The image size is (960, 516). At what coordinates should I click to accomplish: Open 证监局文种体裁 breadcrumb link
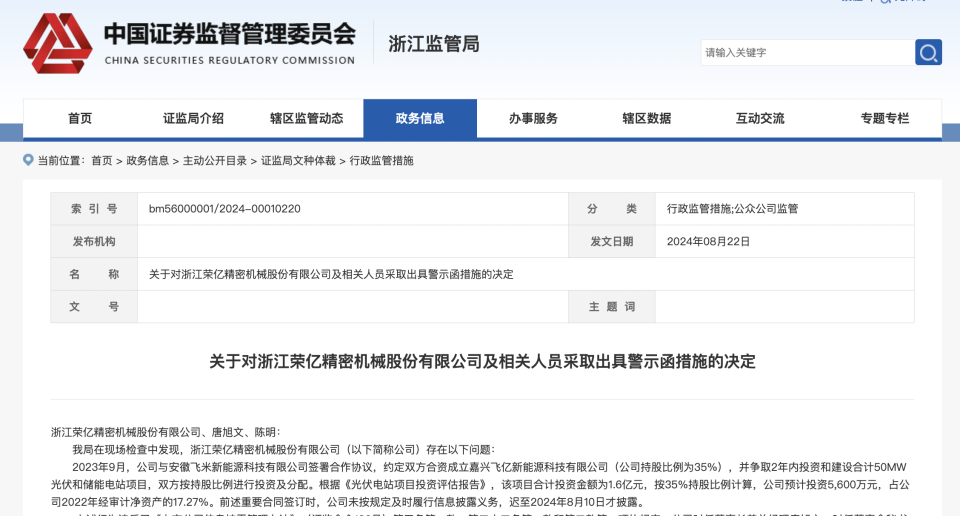(x=298, y=160)
